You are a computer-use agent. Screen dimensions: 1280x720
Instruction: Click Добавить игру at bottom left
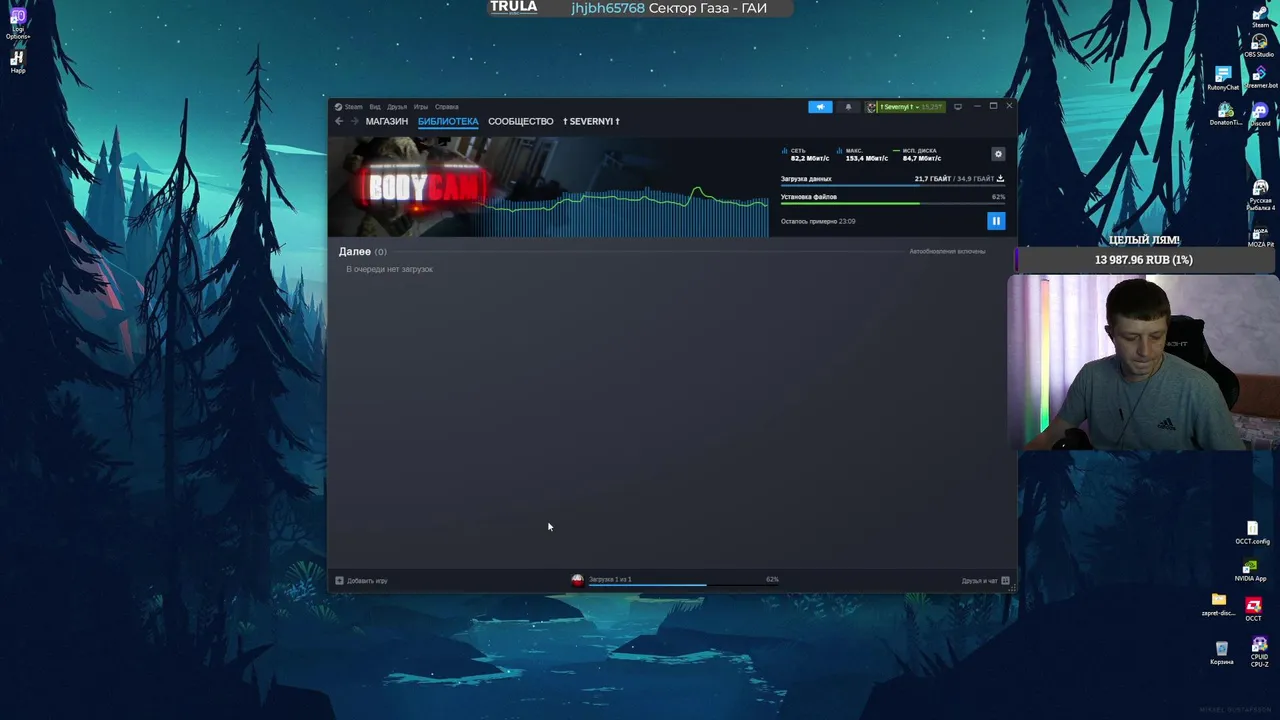[367, 580]
